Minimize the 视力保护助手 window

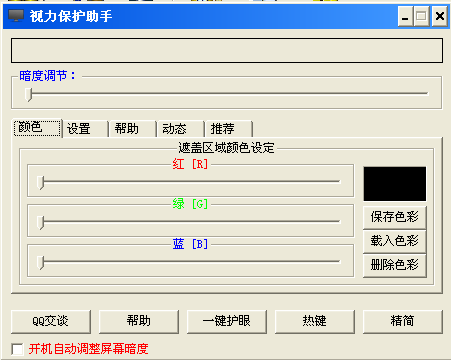[x=405, y=16]
